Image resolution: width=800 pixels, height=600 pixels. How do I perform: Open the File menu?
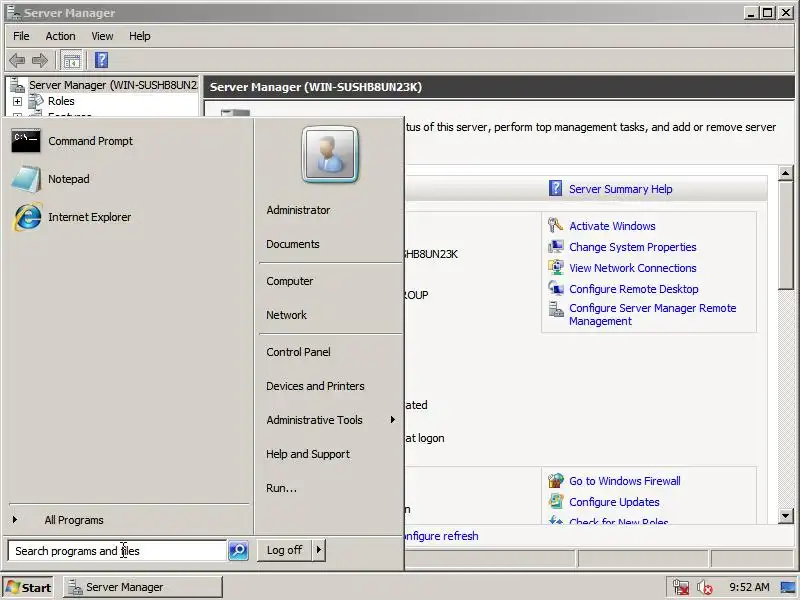click(21, 36)
